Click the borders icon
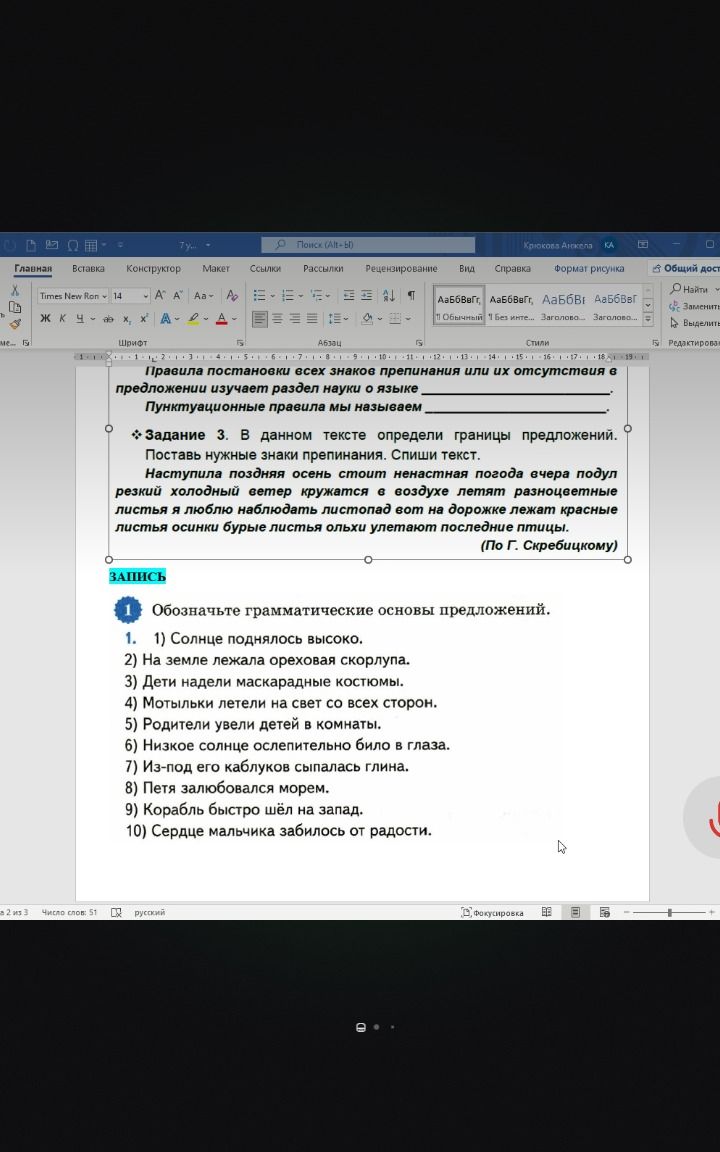The height and width of the screenshot is (1152, 720). (x=395, y=318)
